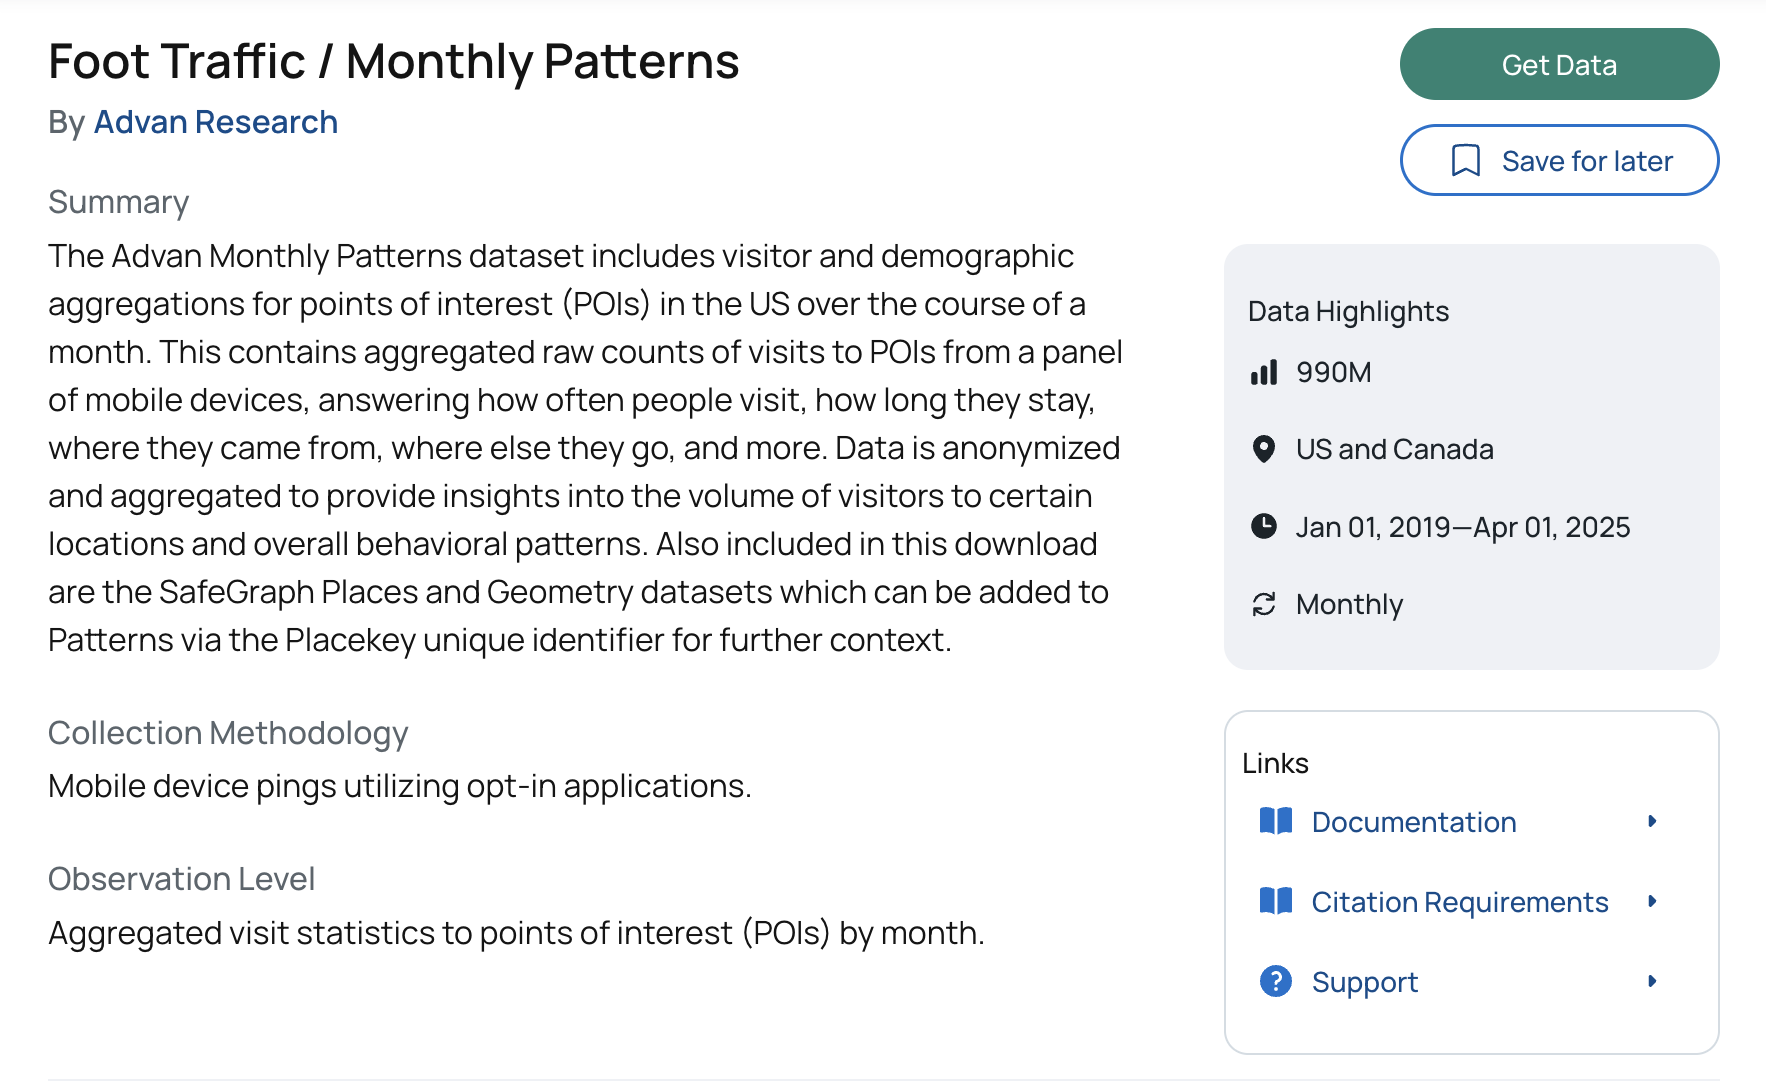Expand the arrow next to Support
1766x1088 pixels.
click(x=1652, y=981)
